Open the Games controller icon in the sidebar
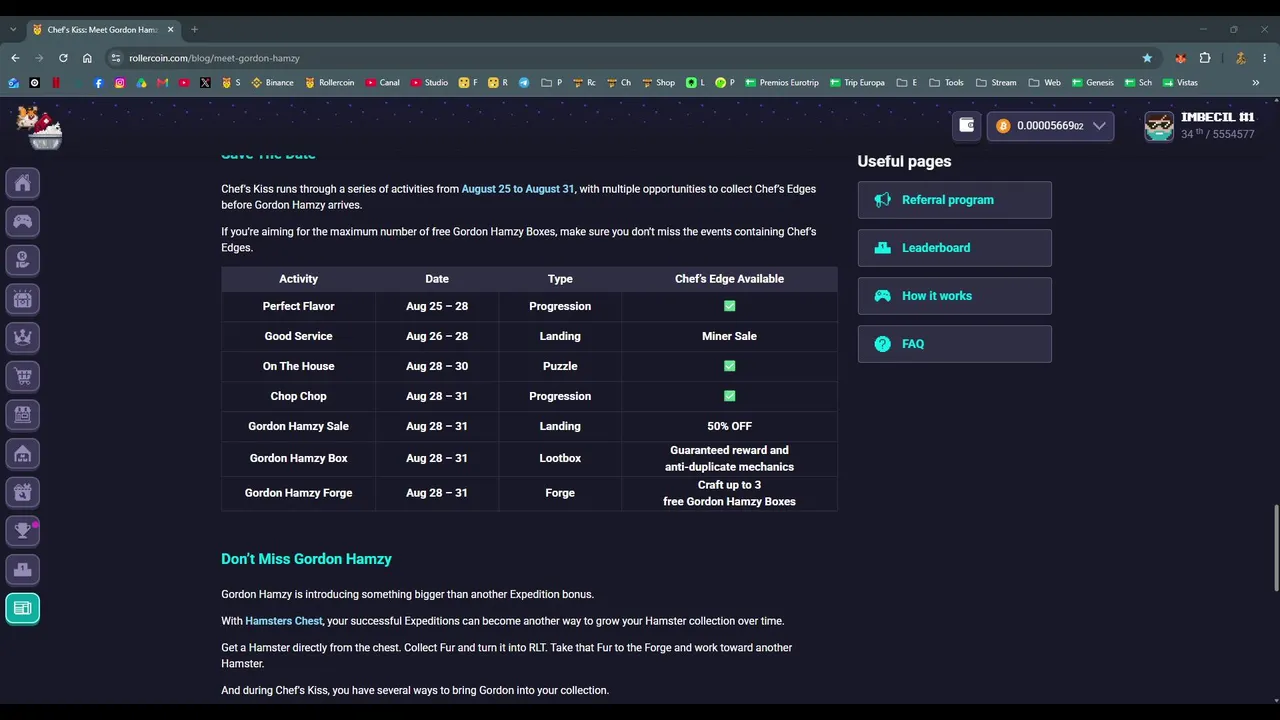 click(x=23, y=221)
